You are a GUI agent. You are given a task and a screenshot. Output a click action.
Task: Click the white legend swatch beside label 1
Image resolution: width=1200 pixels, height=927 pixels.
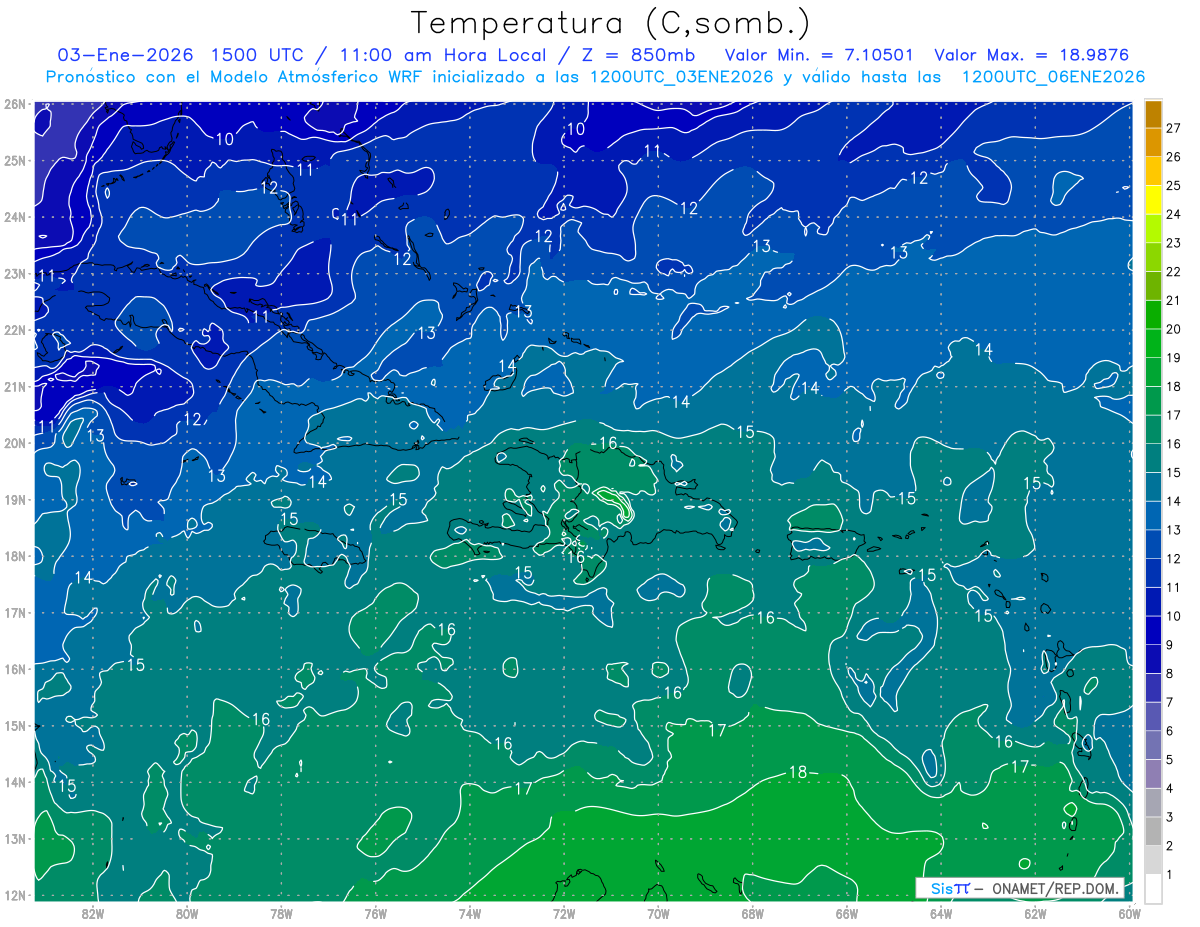click(x=1153, y=888)
